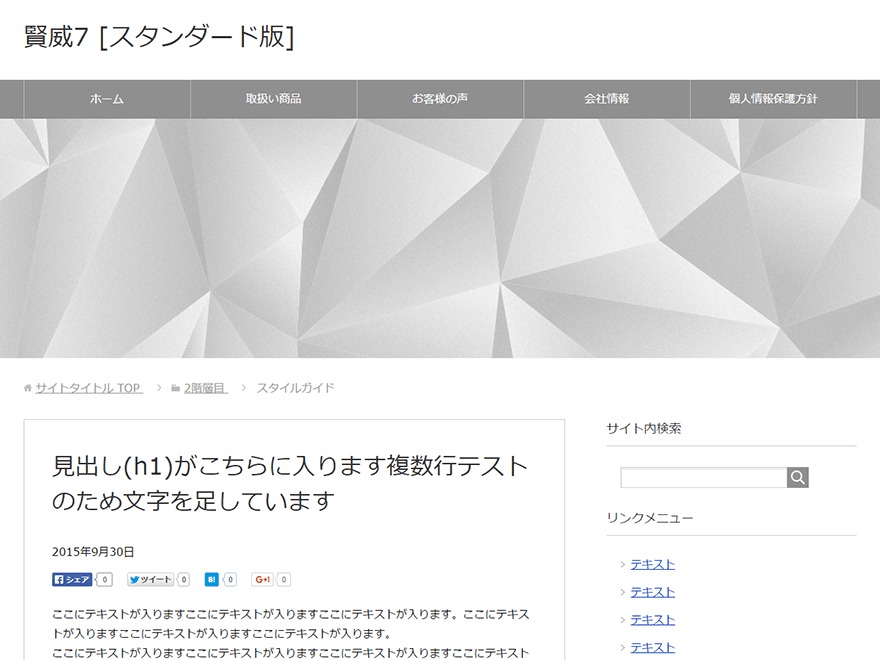
Task: Click the 見出し(h1) article heading
Action: tap(290, 484)
